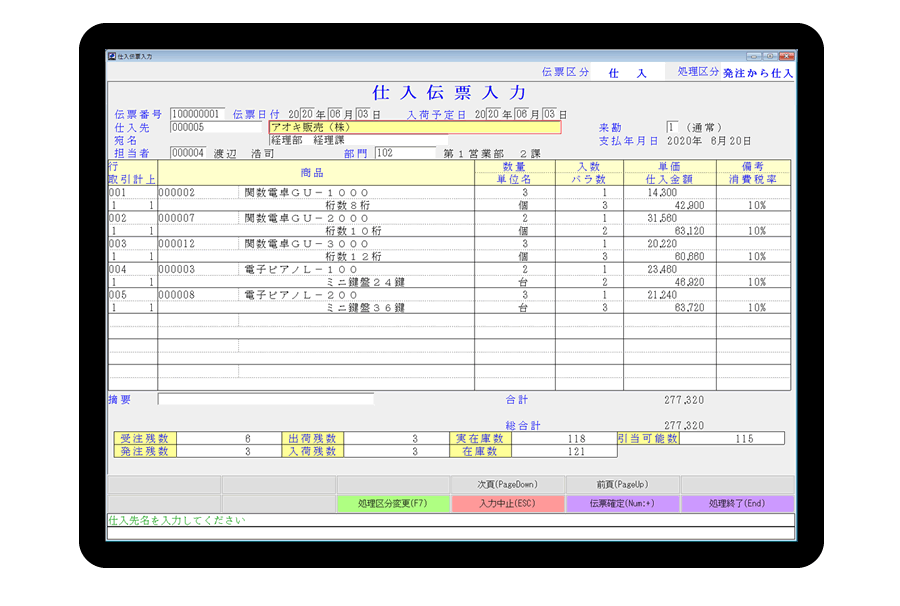The image size is (900, 606).
Task: Click the 担当者 code field 000004
Action: click(188, 153)
